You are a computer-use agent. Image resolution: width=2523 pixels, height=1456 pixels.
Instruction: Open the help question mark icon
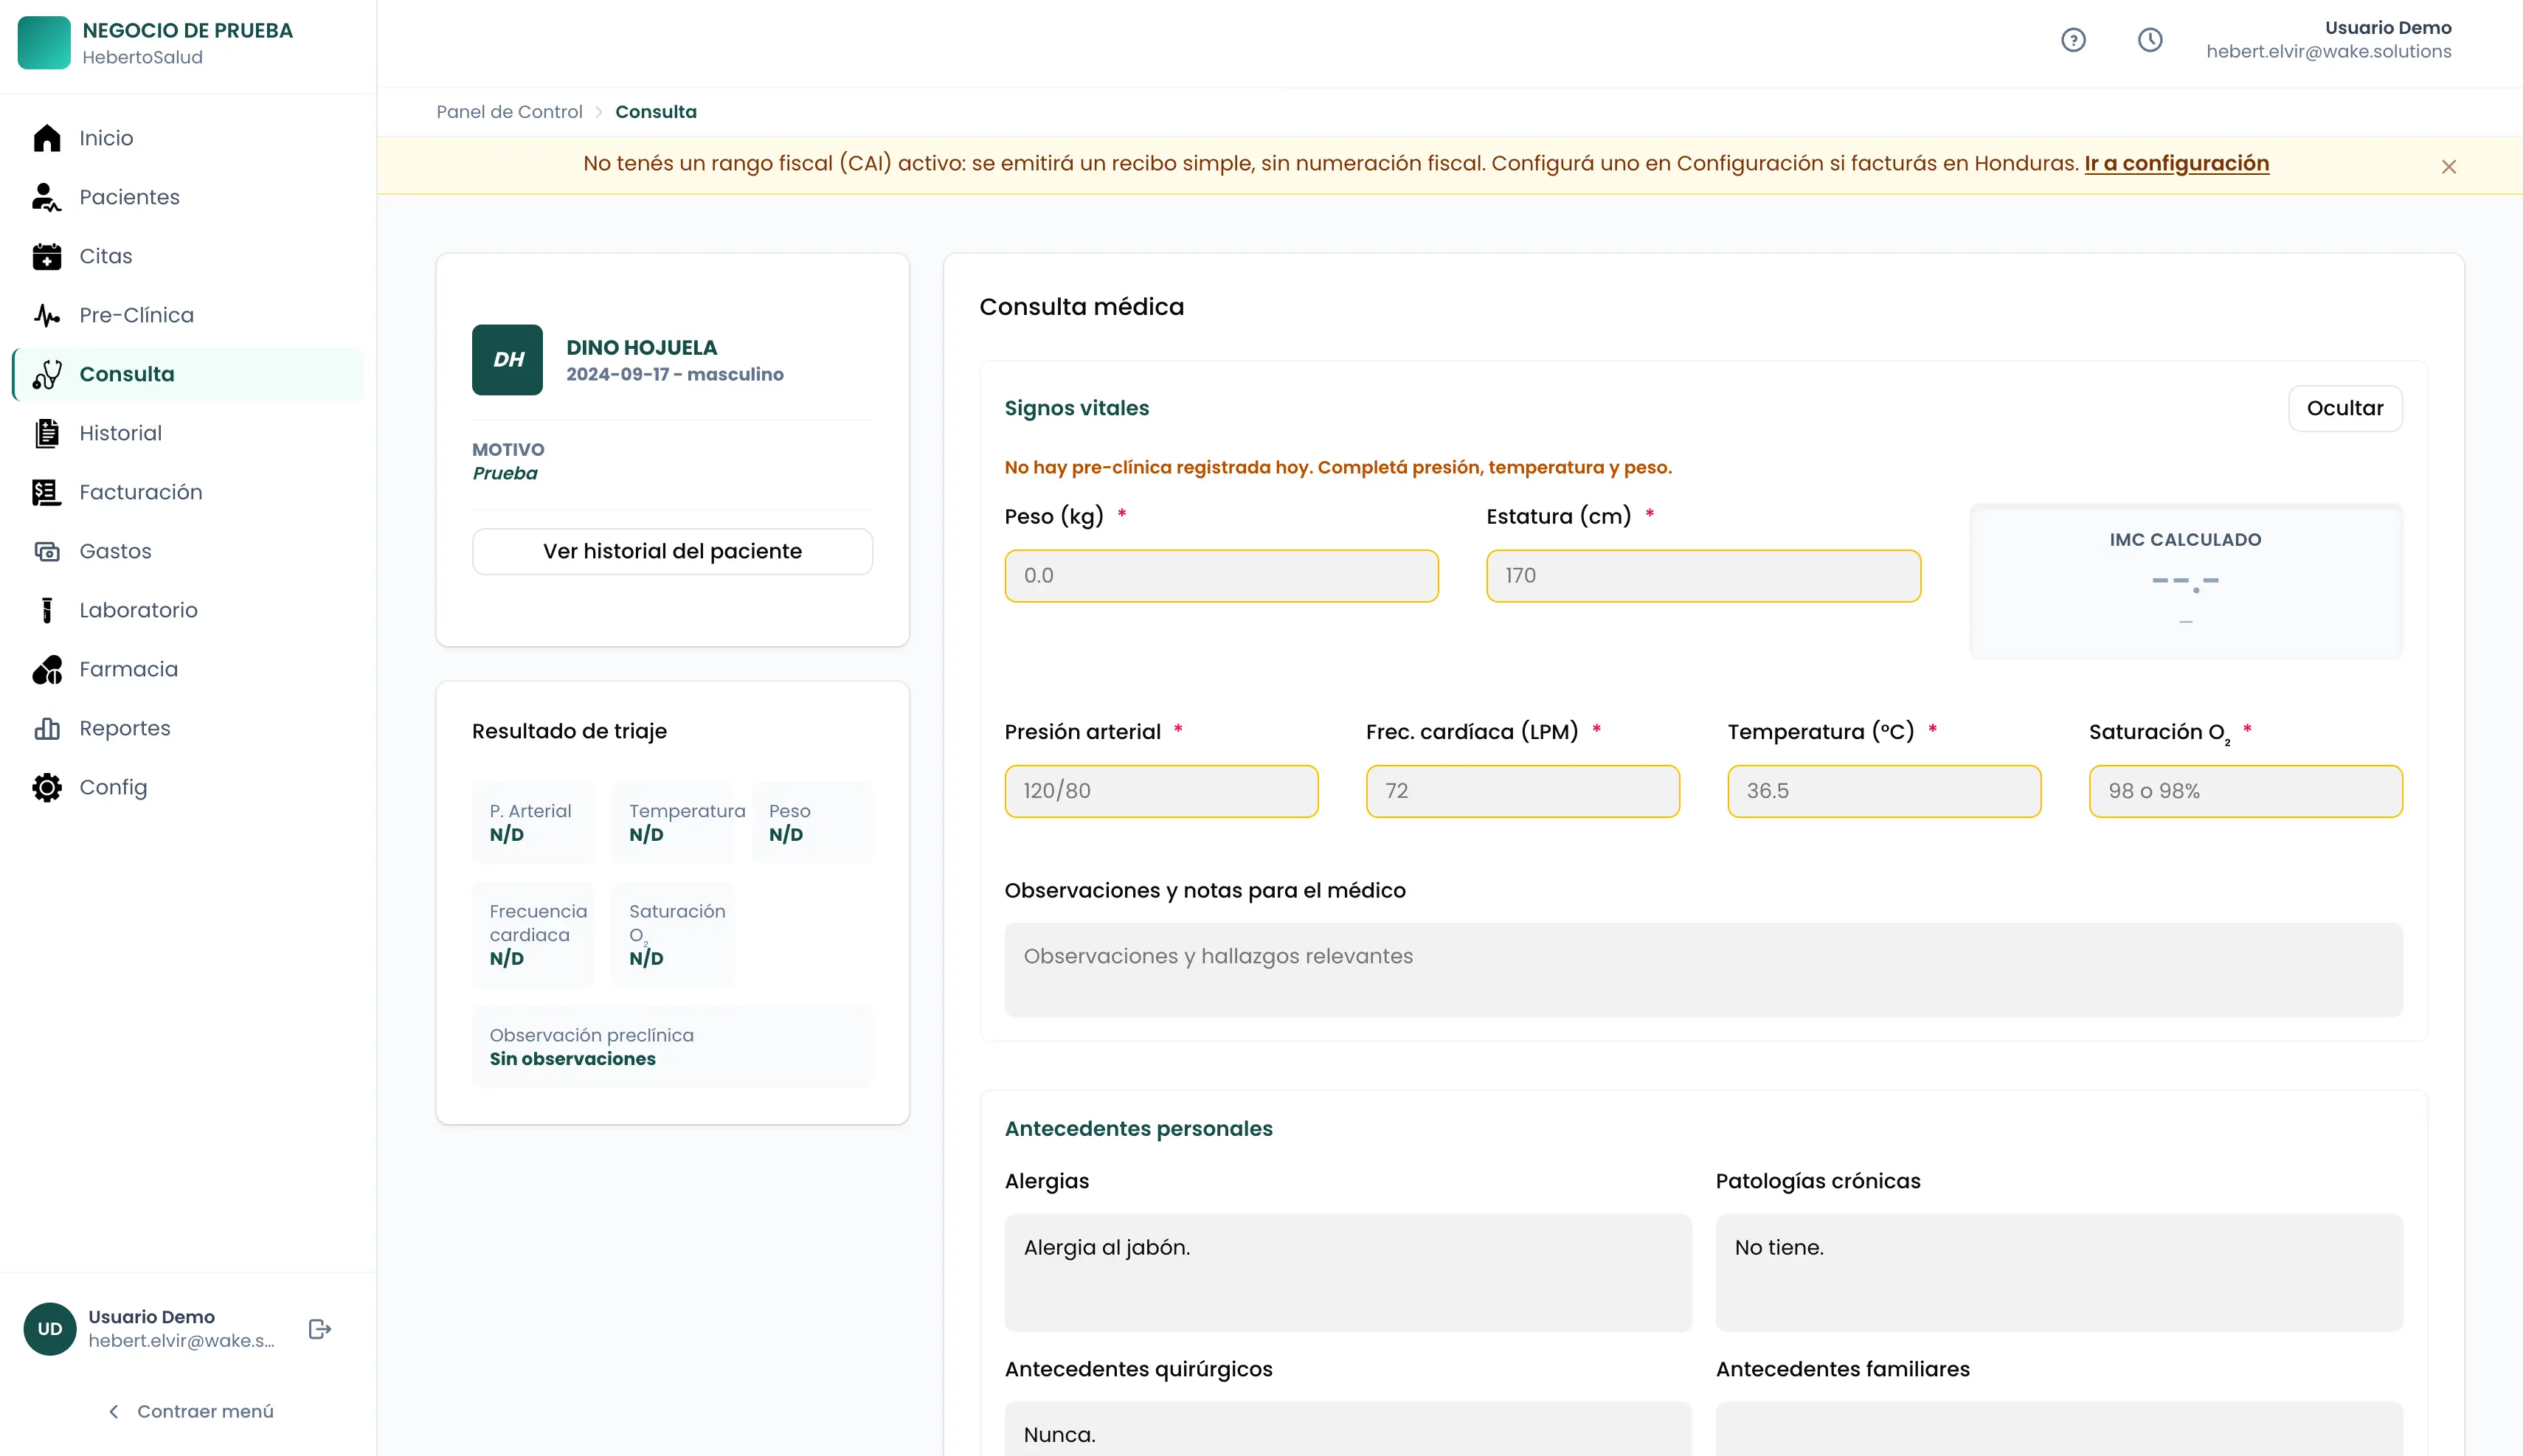point(2073,40)
